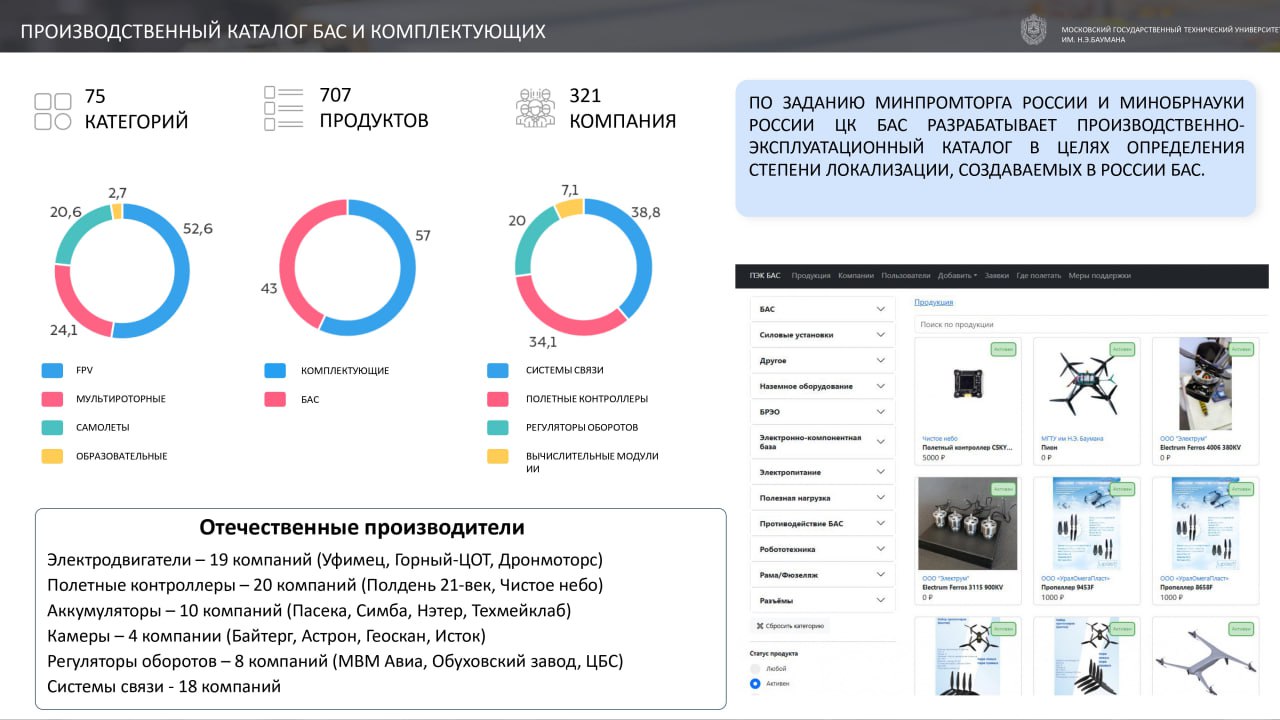The image size is (1280, 720).
Task: Click the teal РЕГУЛЯТОРЫ ОБОРОТОВ legend swatch
Action: pyautogui.click(x=498, y=427)
